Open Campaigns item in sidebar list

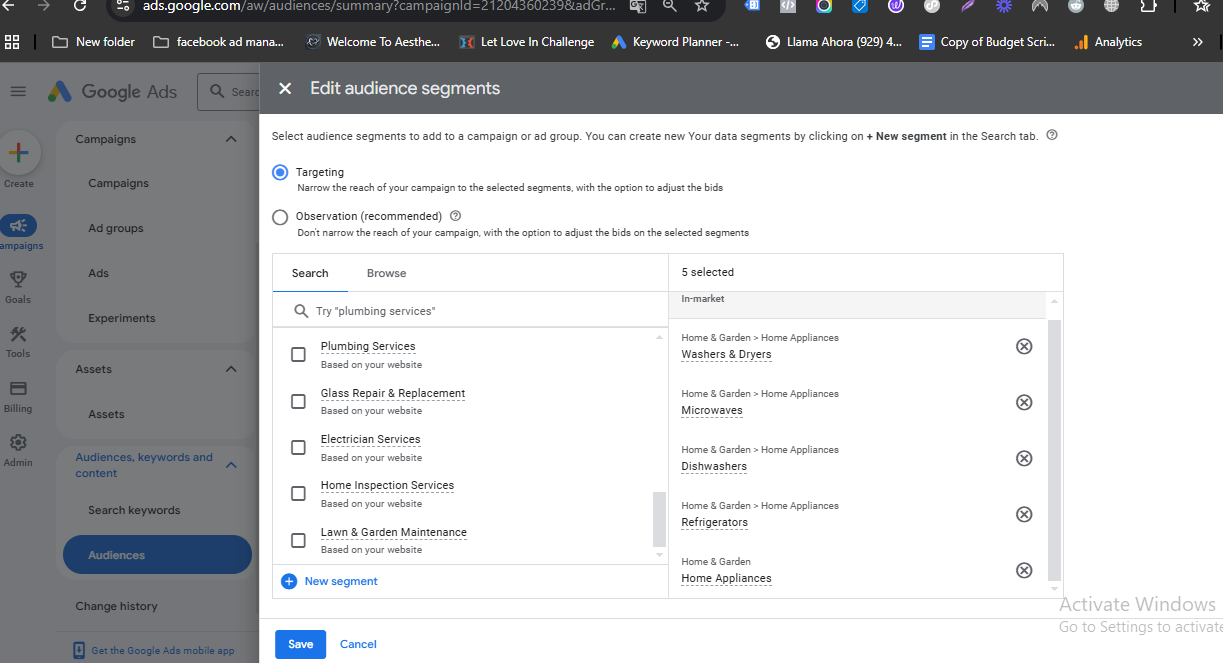(118, 183)
